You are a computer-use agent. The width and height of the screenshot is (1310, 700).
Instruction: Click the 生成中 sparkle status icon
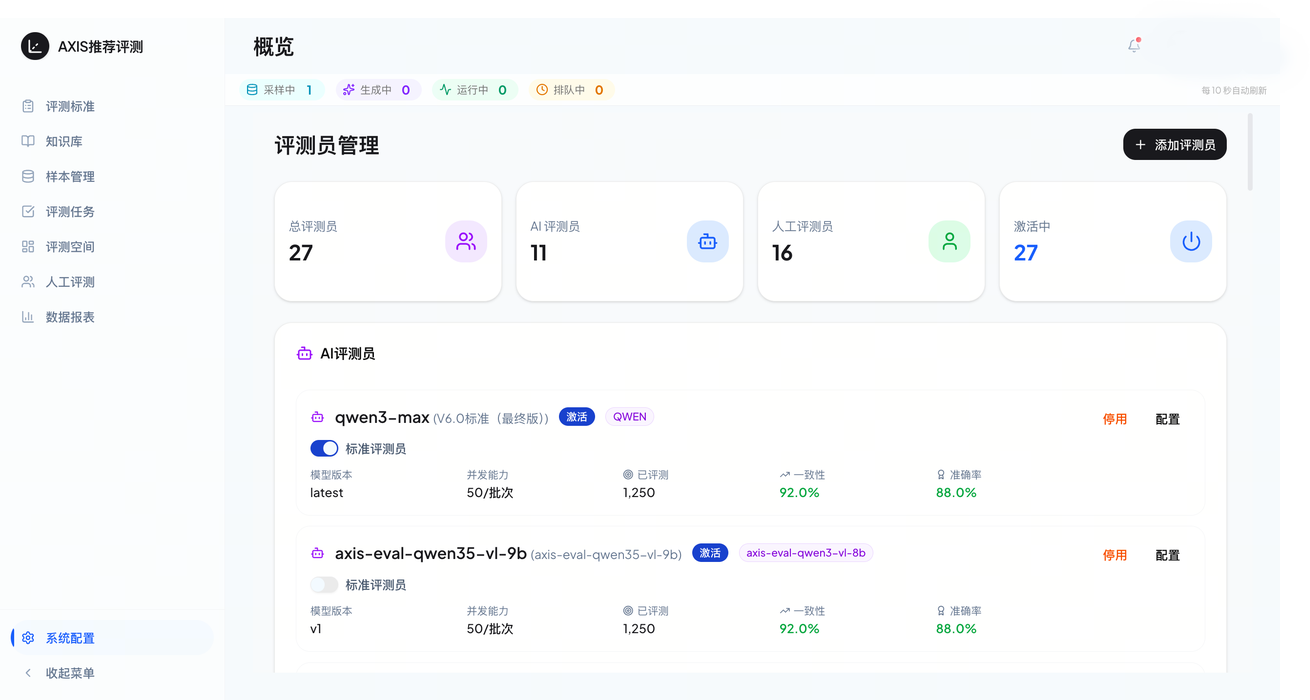click(x=349, y=90)
